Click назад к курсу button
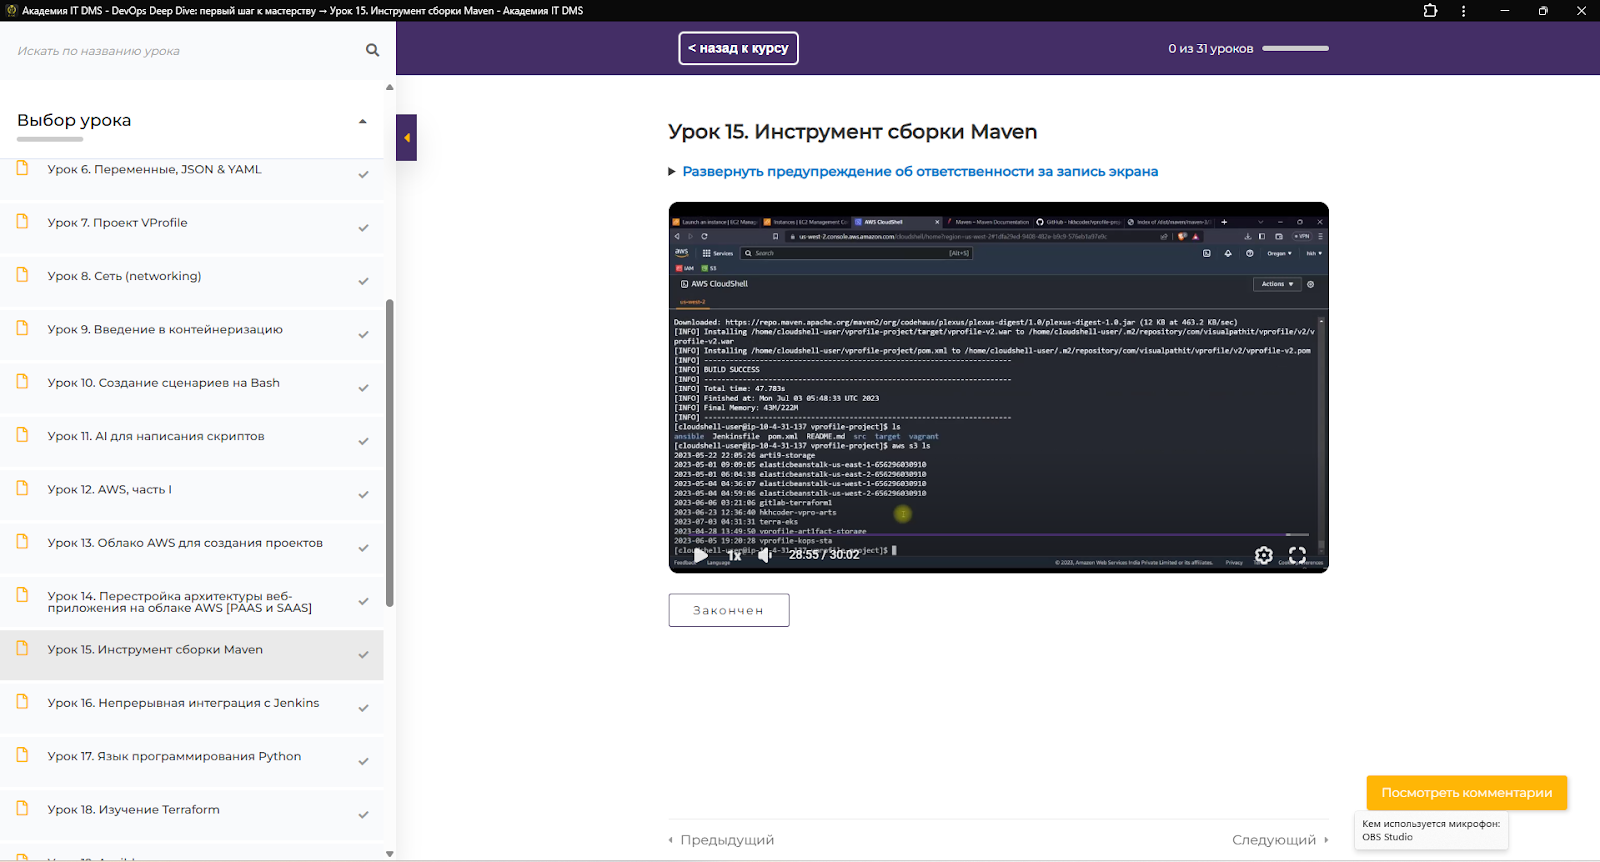Image resolution: width=1600 pixels, height=862 pixels. [x=738, y=48]
